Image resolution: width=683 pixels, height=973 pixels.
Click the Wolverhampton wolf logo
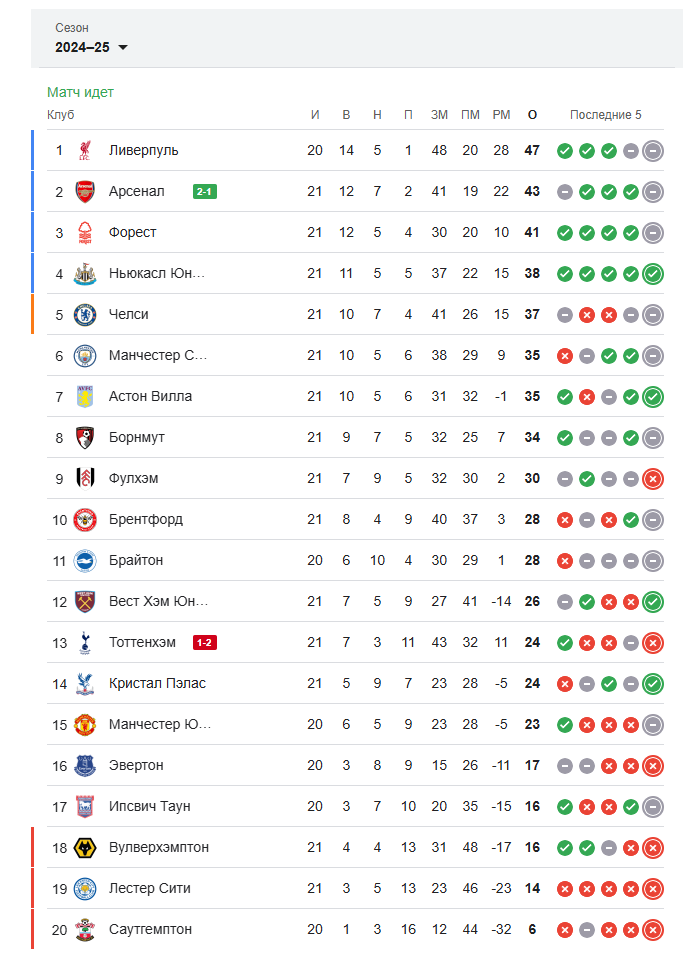pos(85,848)
